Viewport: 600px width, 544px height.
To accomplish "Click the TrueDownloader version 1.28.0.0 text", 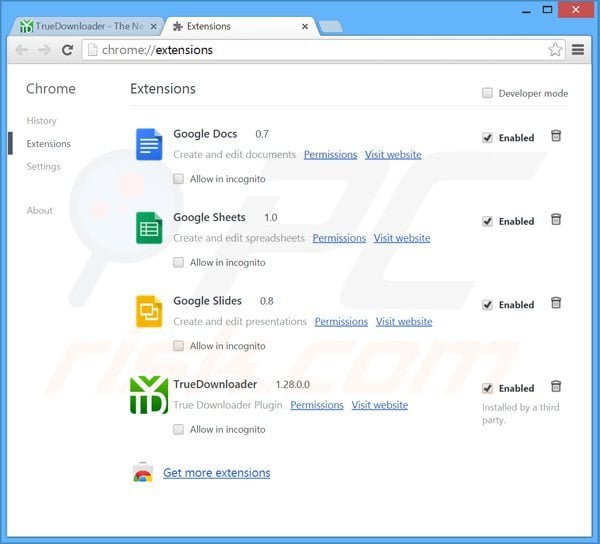I will [293, 384].
